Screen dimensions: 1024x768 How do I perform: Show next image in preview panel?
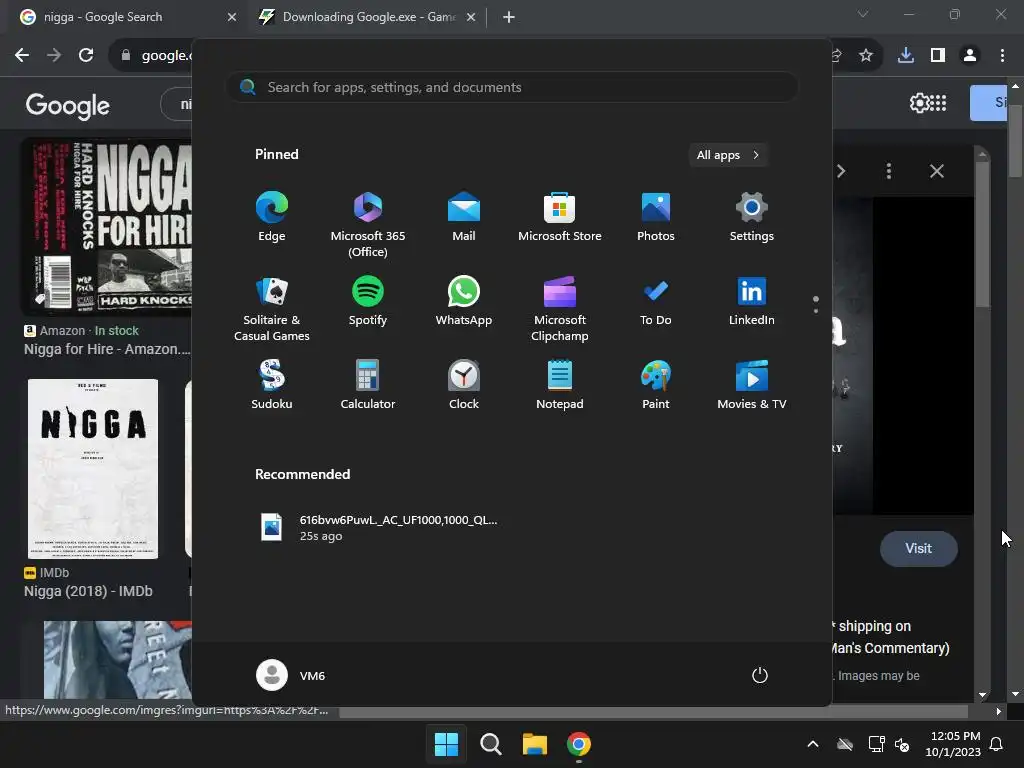click(841, 171)
